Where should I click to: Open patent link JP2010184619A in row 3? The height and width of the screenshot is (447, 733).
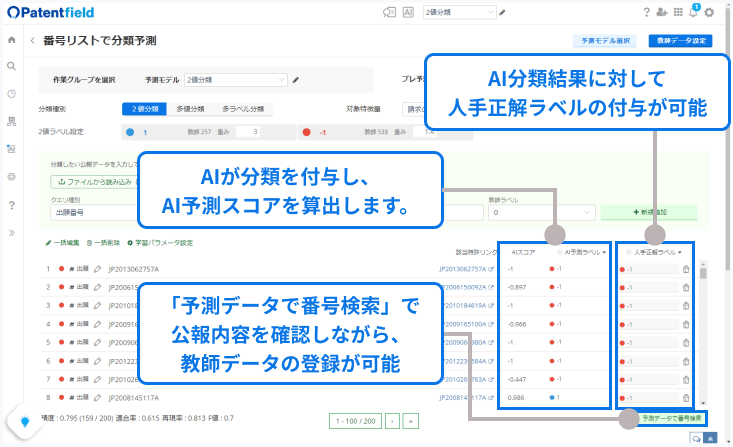click(x=466, y=306)
